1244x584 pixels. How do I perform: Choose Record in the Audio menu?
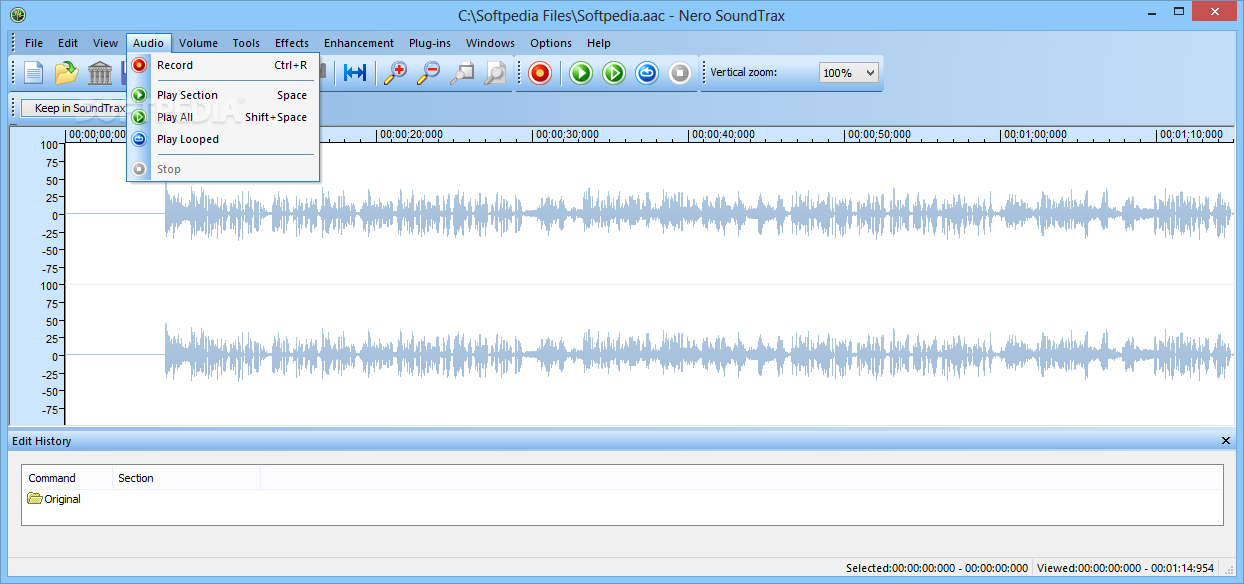coord(223,65)
